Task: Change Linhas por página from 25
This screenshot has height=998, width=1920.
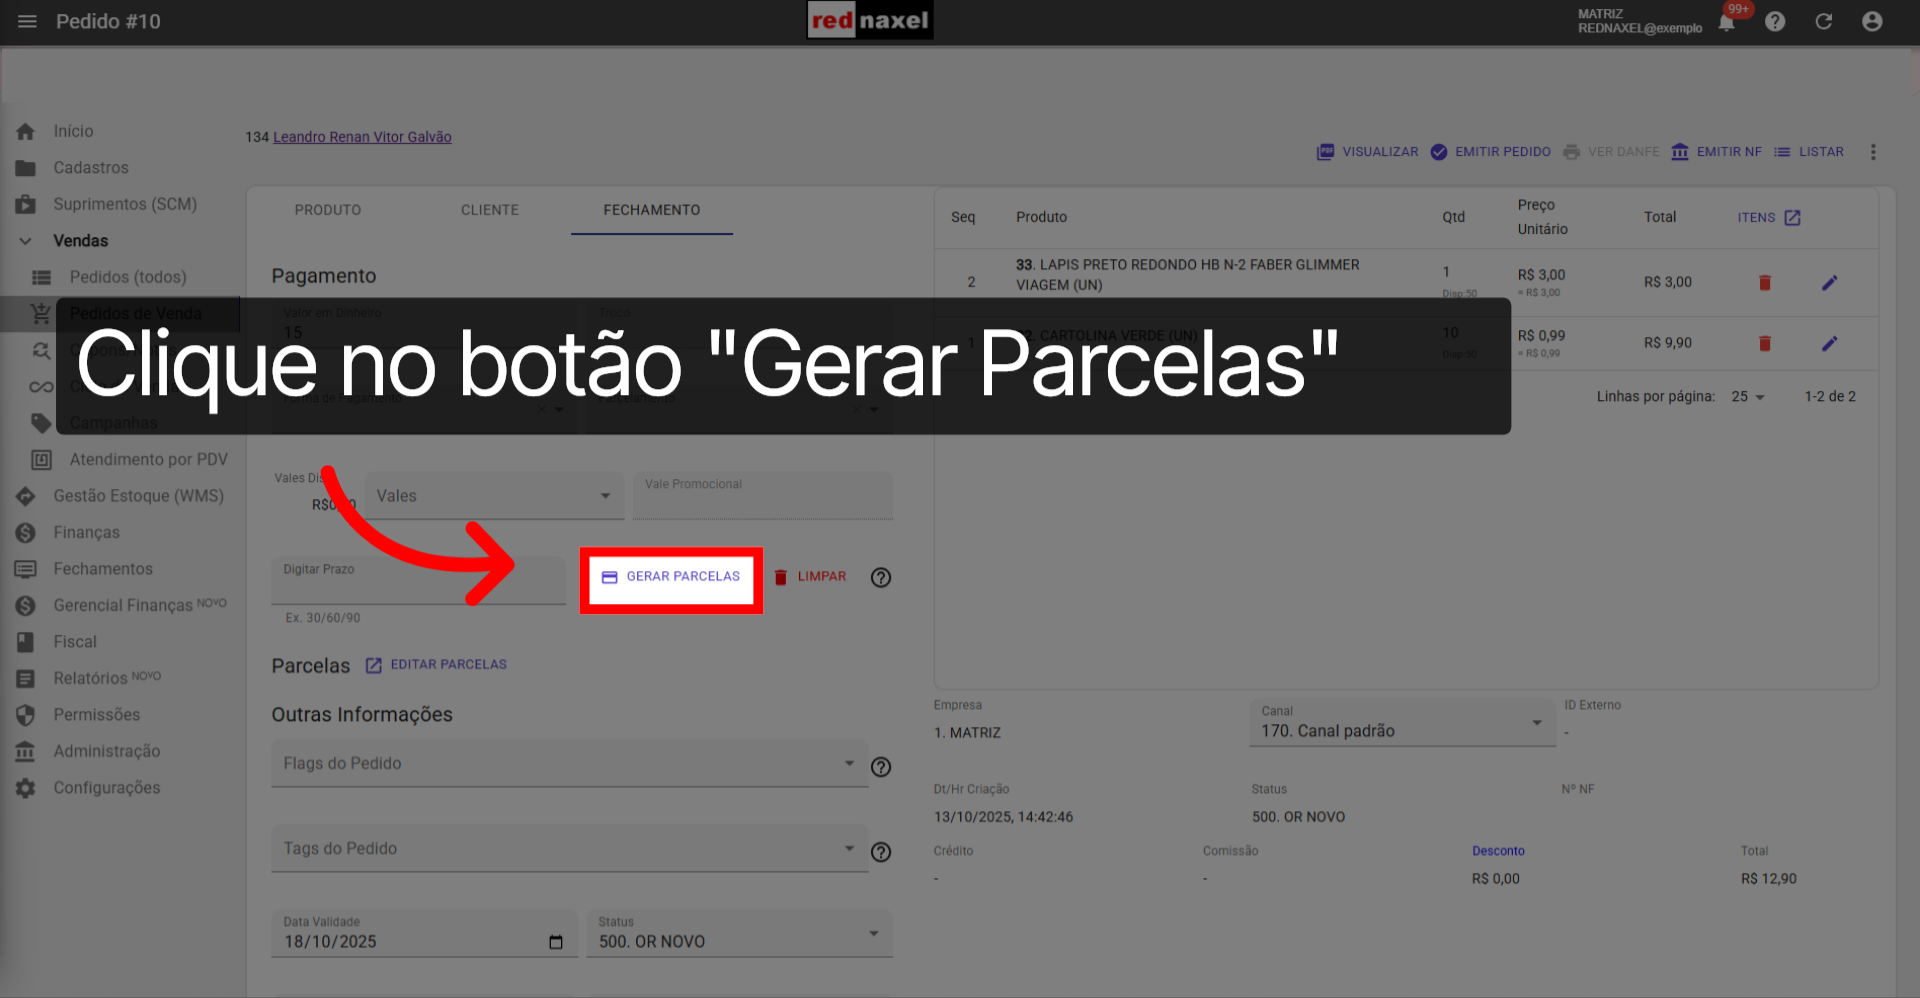Action: pyautogui.click(x=1747, y=396)
